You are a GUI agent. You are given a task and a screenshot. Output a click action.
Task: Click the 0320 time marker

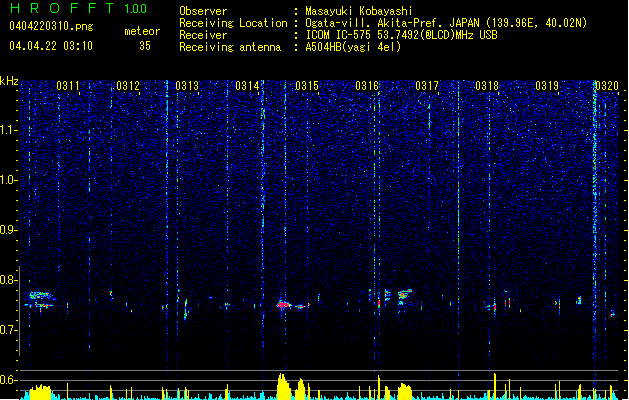[x=607, y=86]
